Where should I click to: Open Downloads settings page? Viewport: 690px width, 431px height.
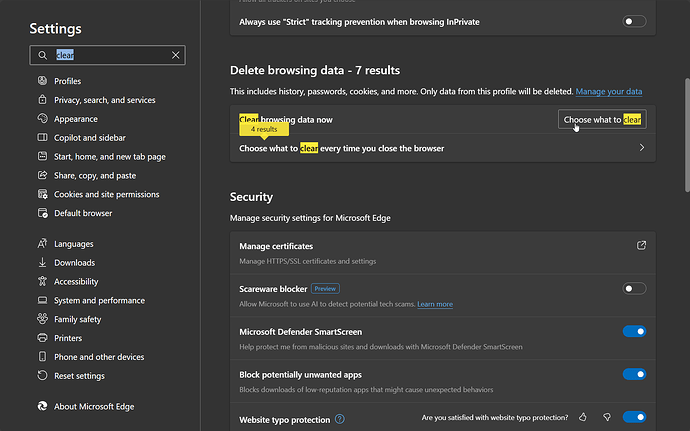coord(74,263)
